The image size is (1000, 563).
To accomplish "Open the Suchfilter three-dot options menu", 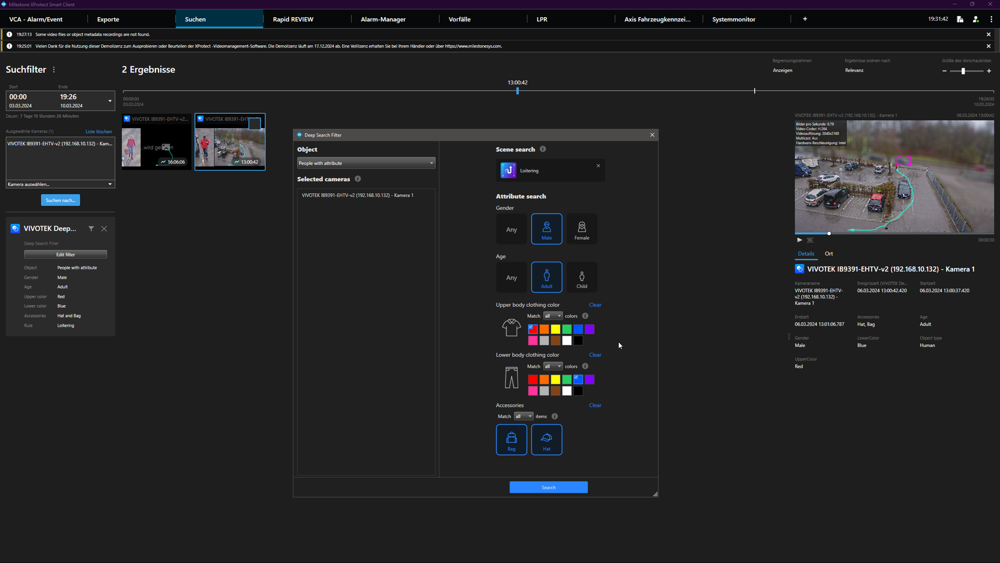I will [54, 70].
